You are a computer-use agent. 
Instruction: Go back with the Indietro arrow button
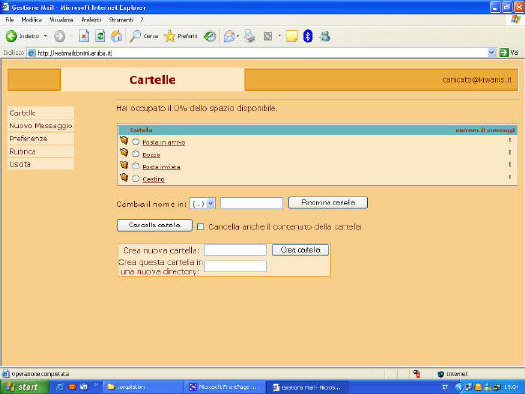(x=11, y=36)
